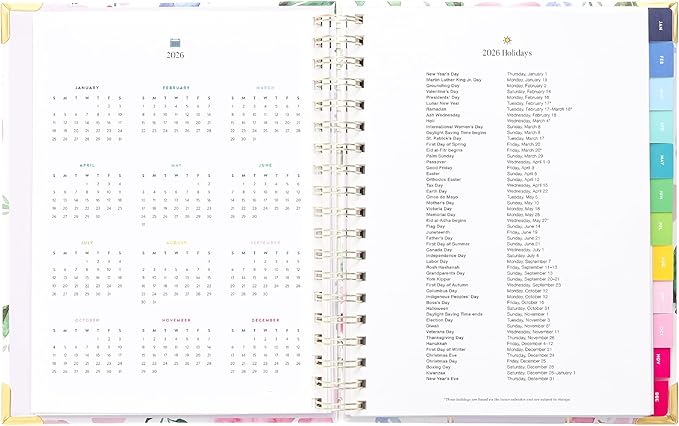This screenshot has height=426, width=679.
Task: Click the lunar calendar footnote text
Action: pos(507,400)
